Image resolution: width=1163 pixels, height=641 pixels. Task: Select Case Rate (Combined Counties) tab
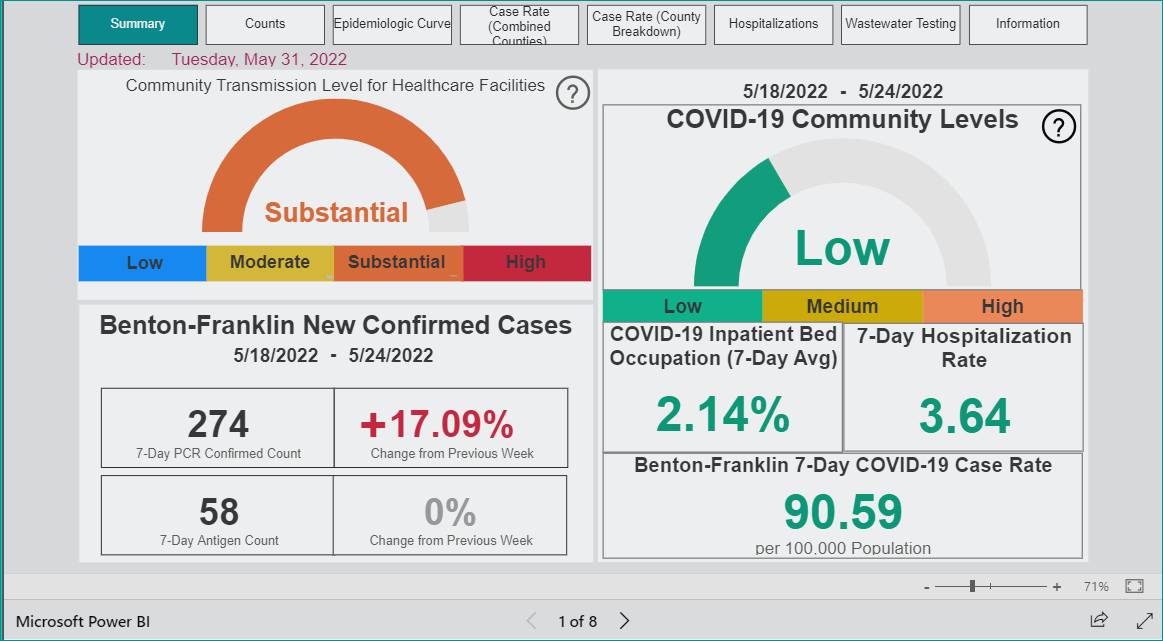[x=519, y=24]
